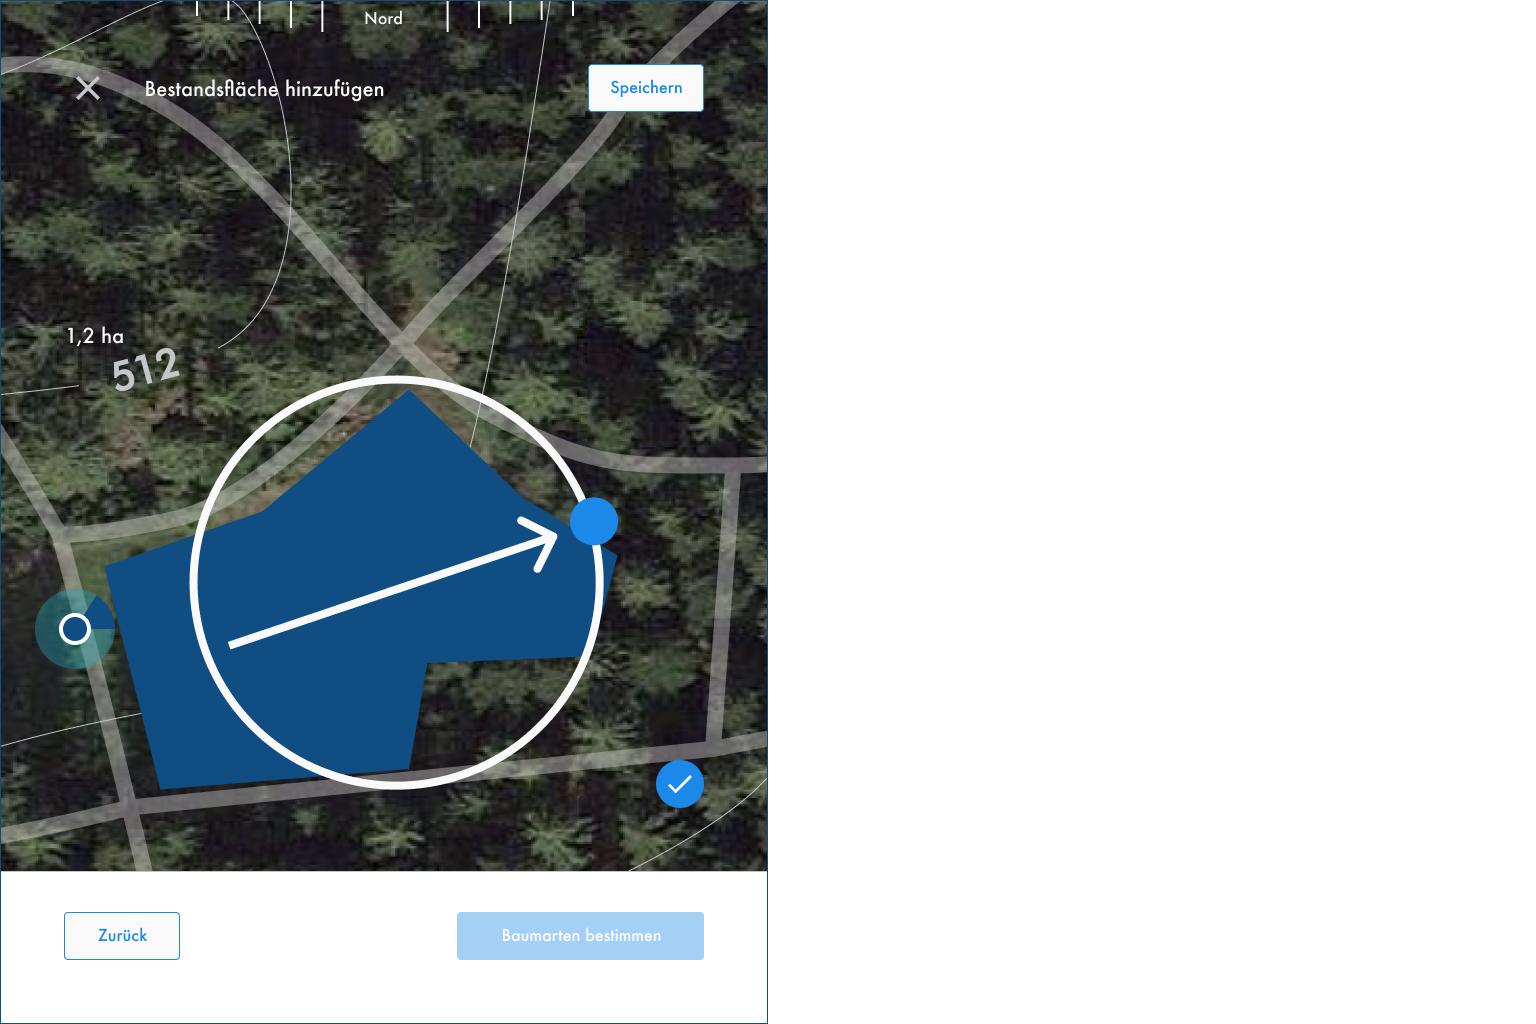The width and height of the screenshot is (1536, 1024).
Task: Select the 1,2 ha area label
Action: 95,336
